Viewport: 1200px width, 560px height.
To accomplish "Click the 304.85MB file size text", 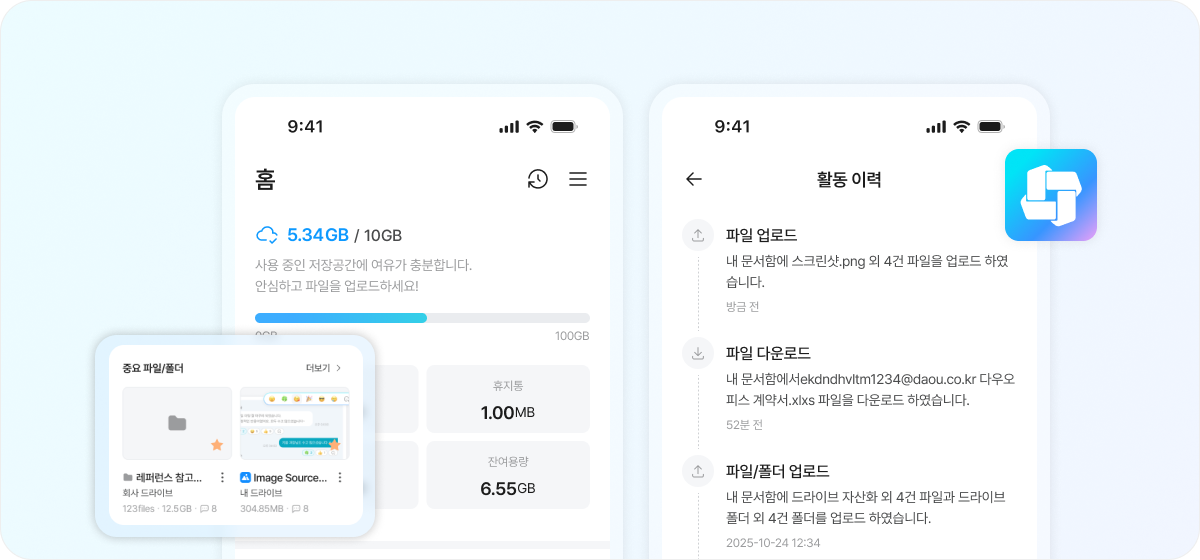I will click(262, 508).
